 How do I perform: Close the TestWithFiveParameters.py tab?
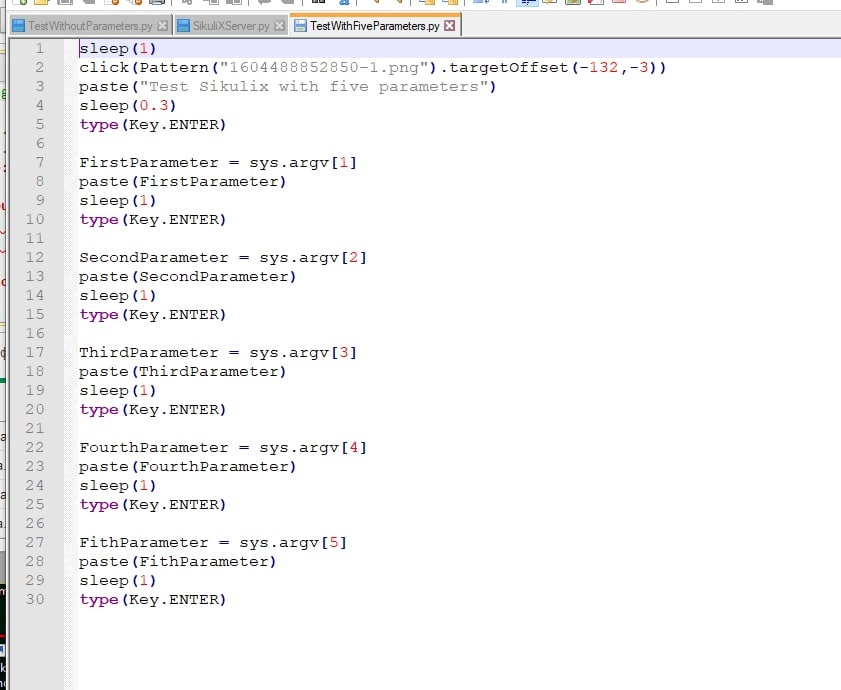coord(450,26)
